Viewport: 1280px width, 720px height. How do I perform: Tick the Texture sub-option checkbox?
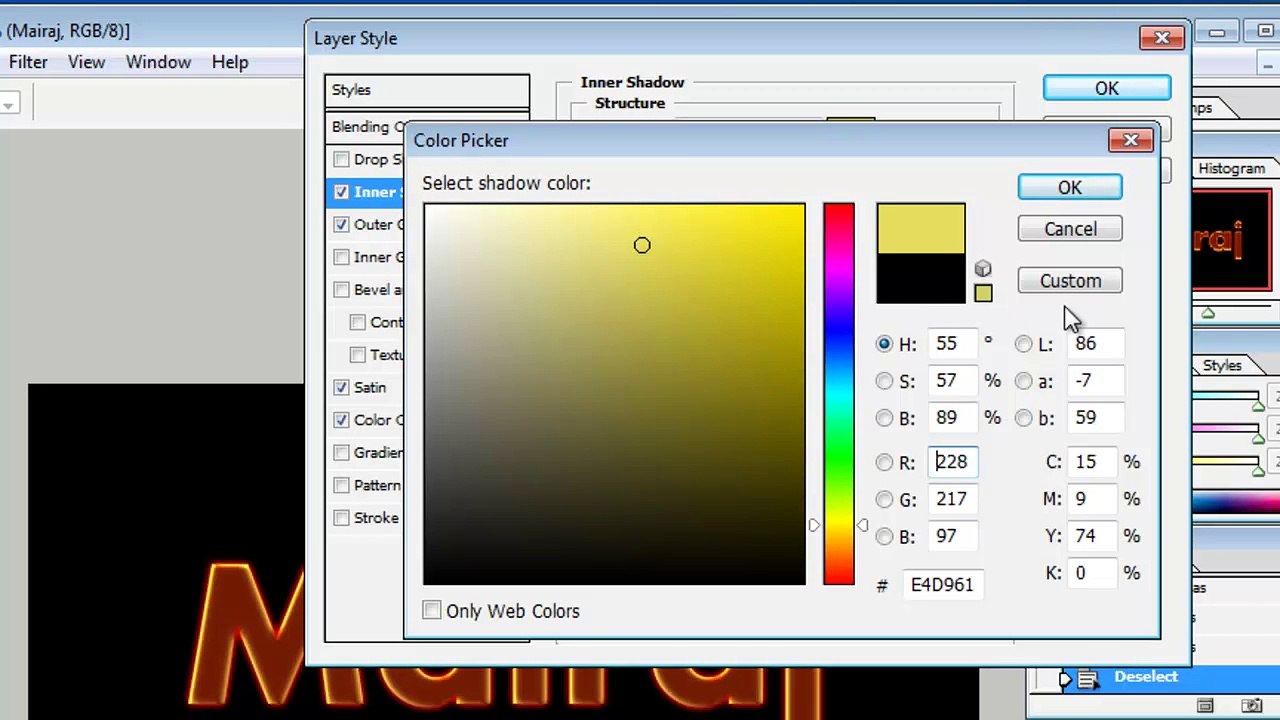tap(358, 355)
